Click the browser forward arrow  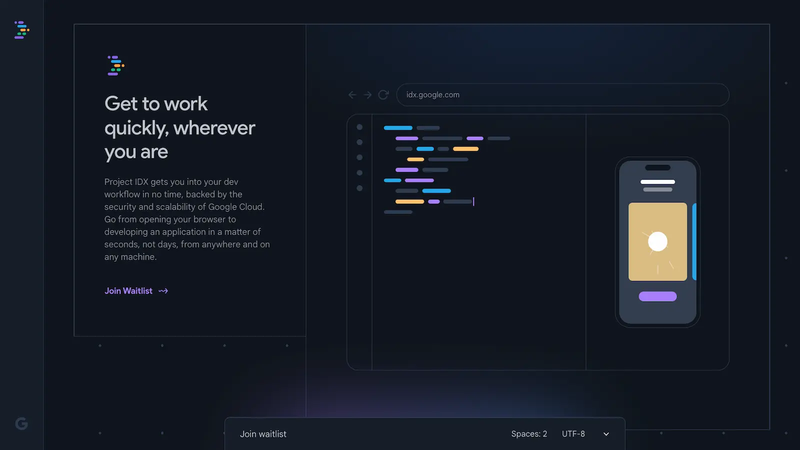[x=367, y=95]
